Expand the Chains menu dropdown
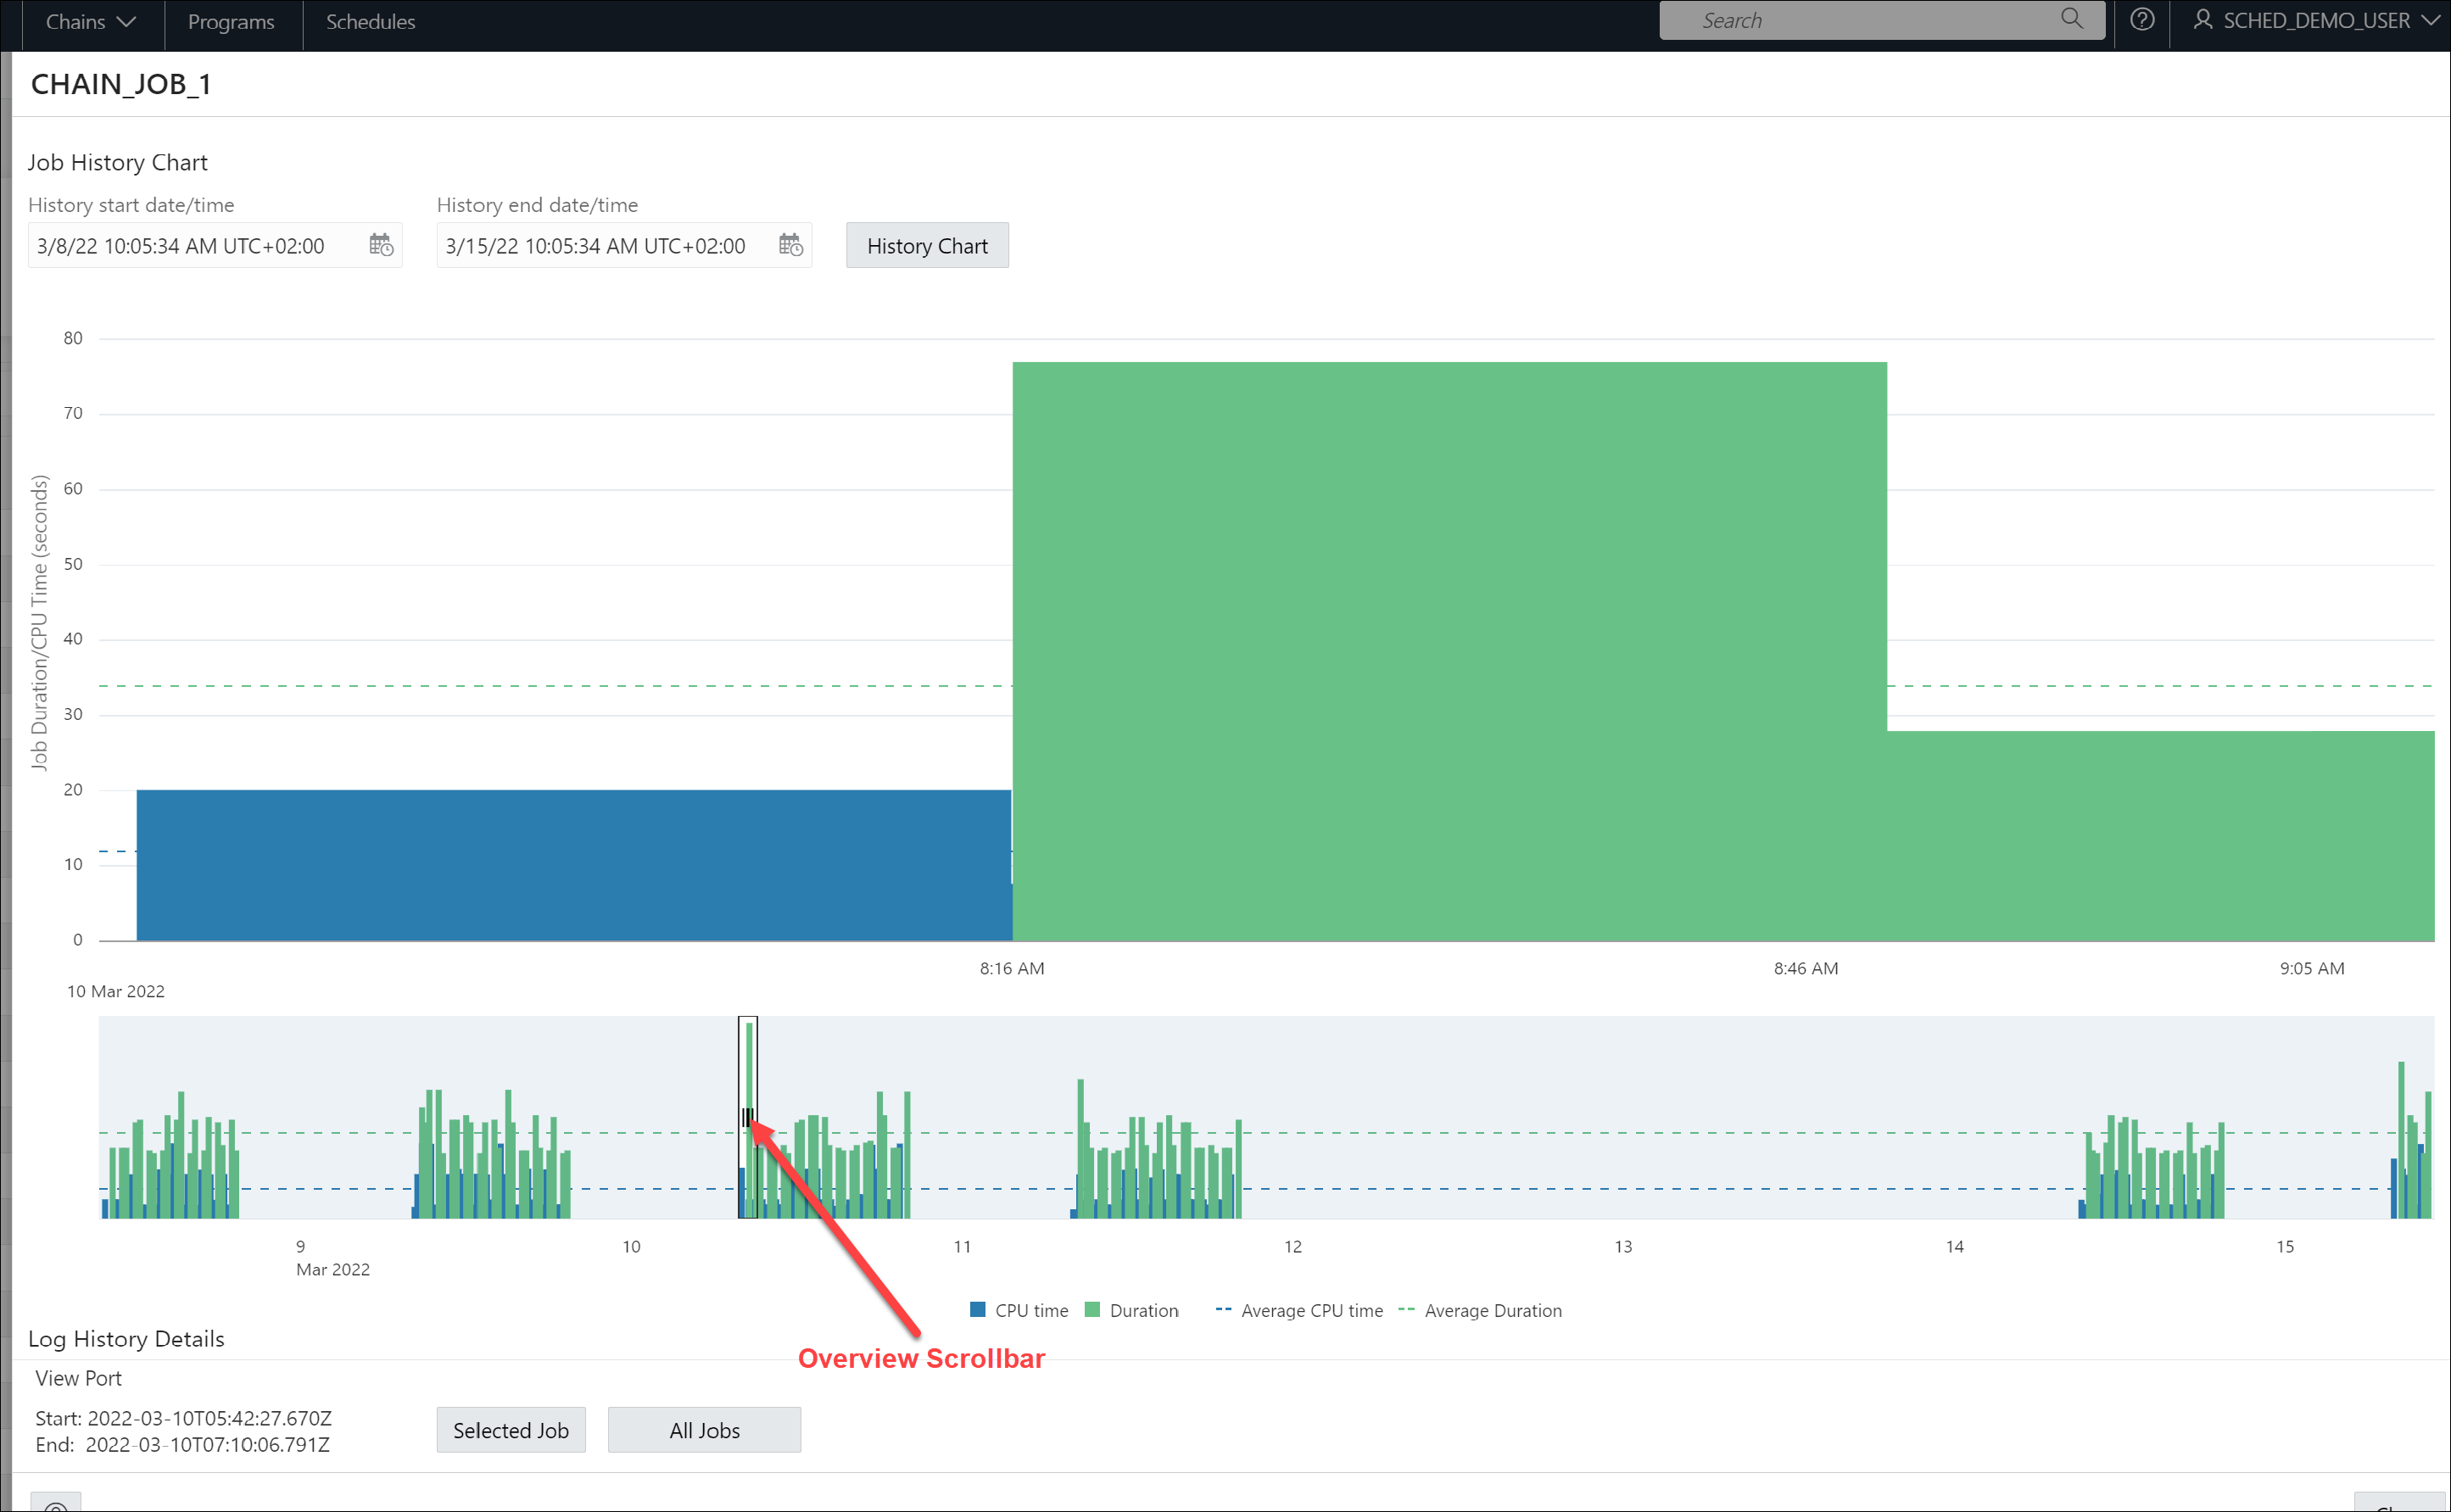The width and height of the screenshot is (2451, 1512). (90, 22)
